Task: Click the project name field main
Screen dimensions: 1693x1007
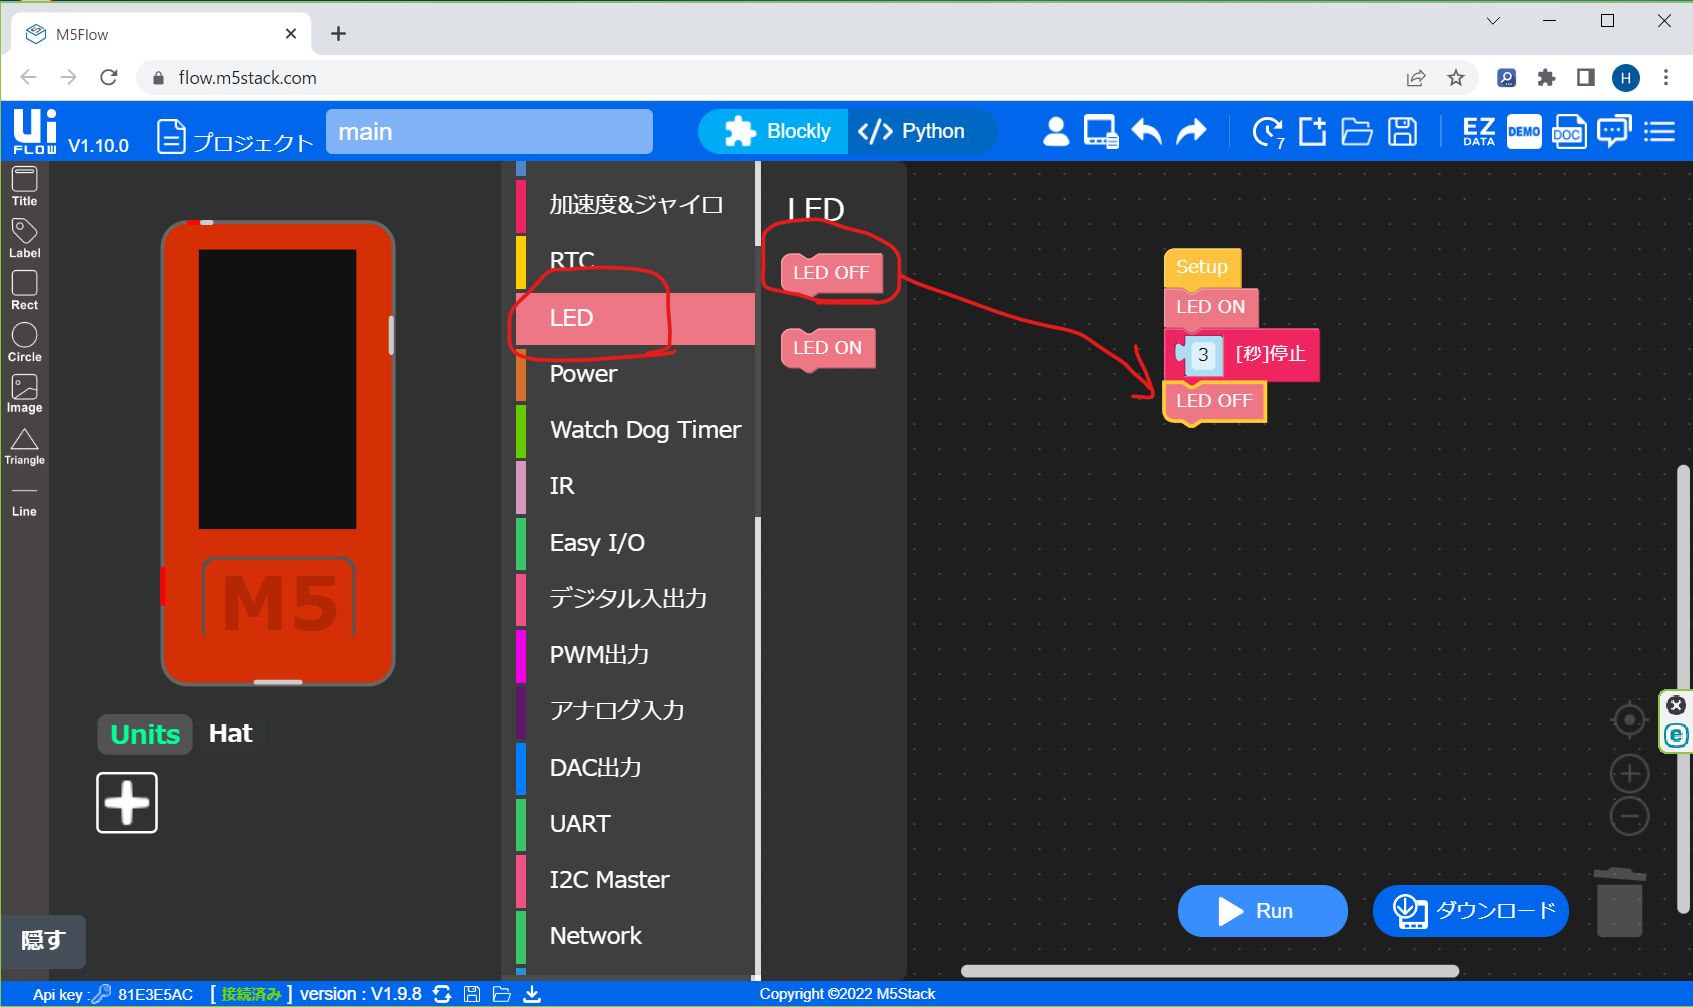Action: pyautogui.click(x=489, y=132)
